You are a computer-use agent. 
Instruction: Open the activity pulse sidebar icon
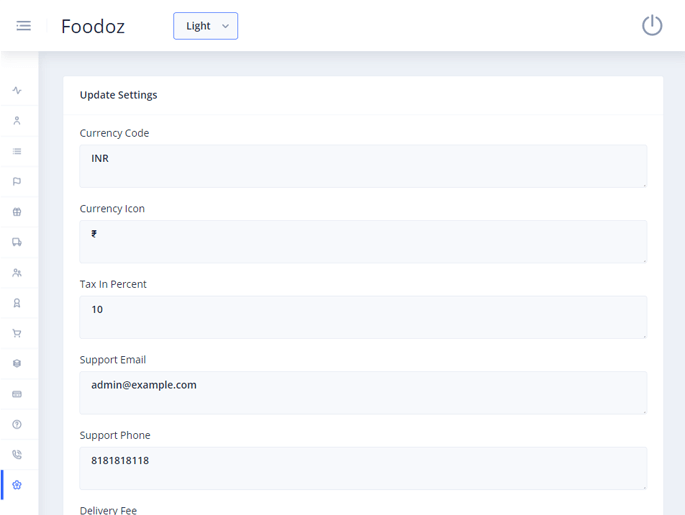pos(17,90)
